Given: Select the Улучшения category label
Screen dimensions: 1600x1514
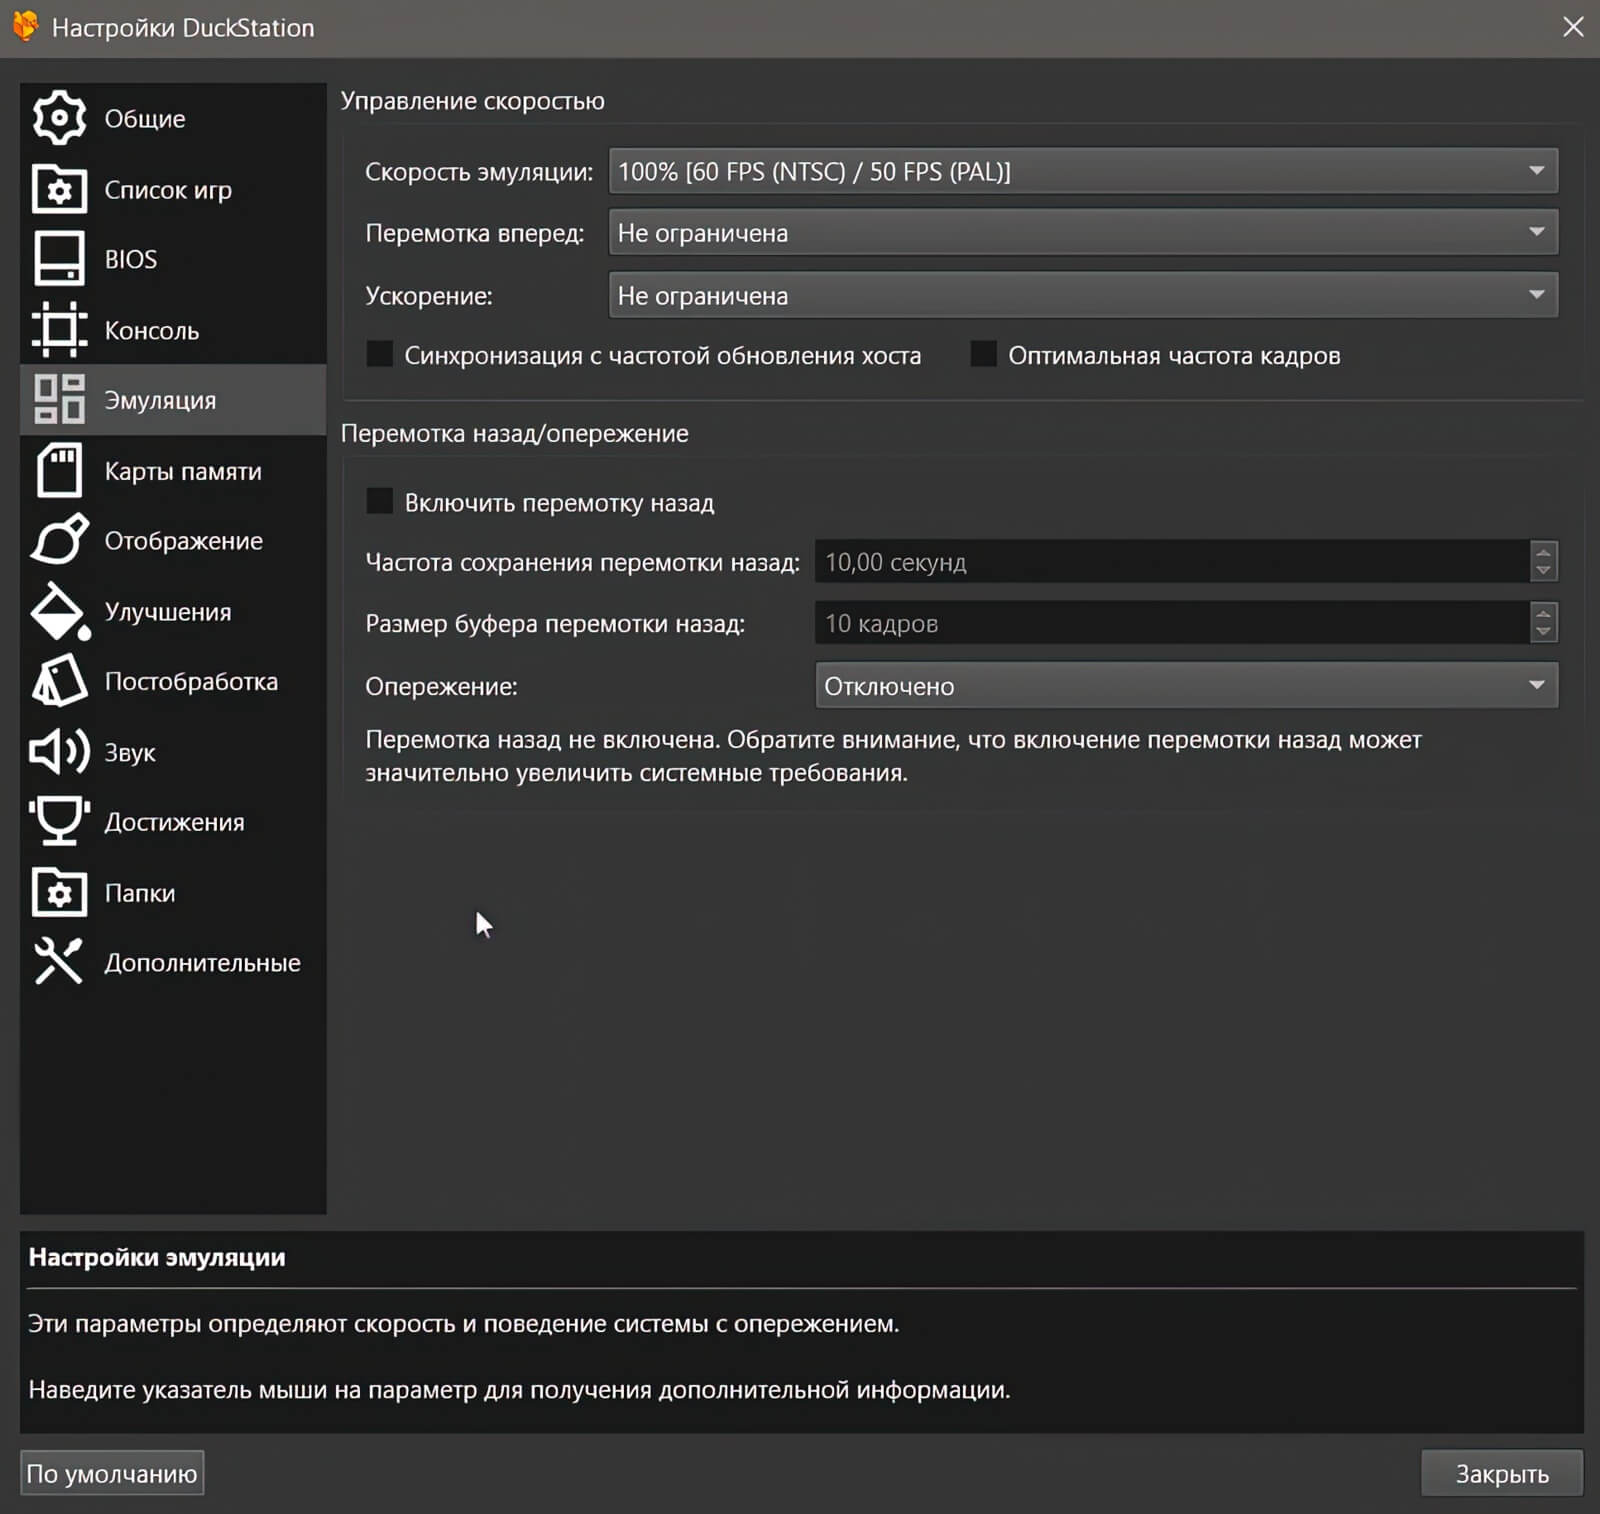Looking at the screenshot, I should click(x=168, y=612).
